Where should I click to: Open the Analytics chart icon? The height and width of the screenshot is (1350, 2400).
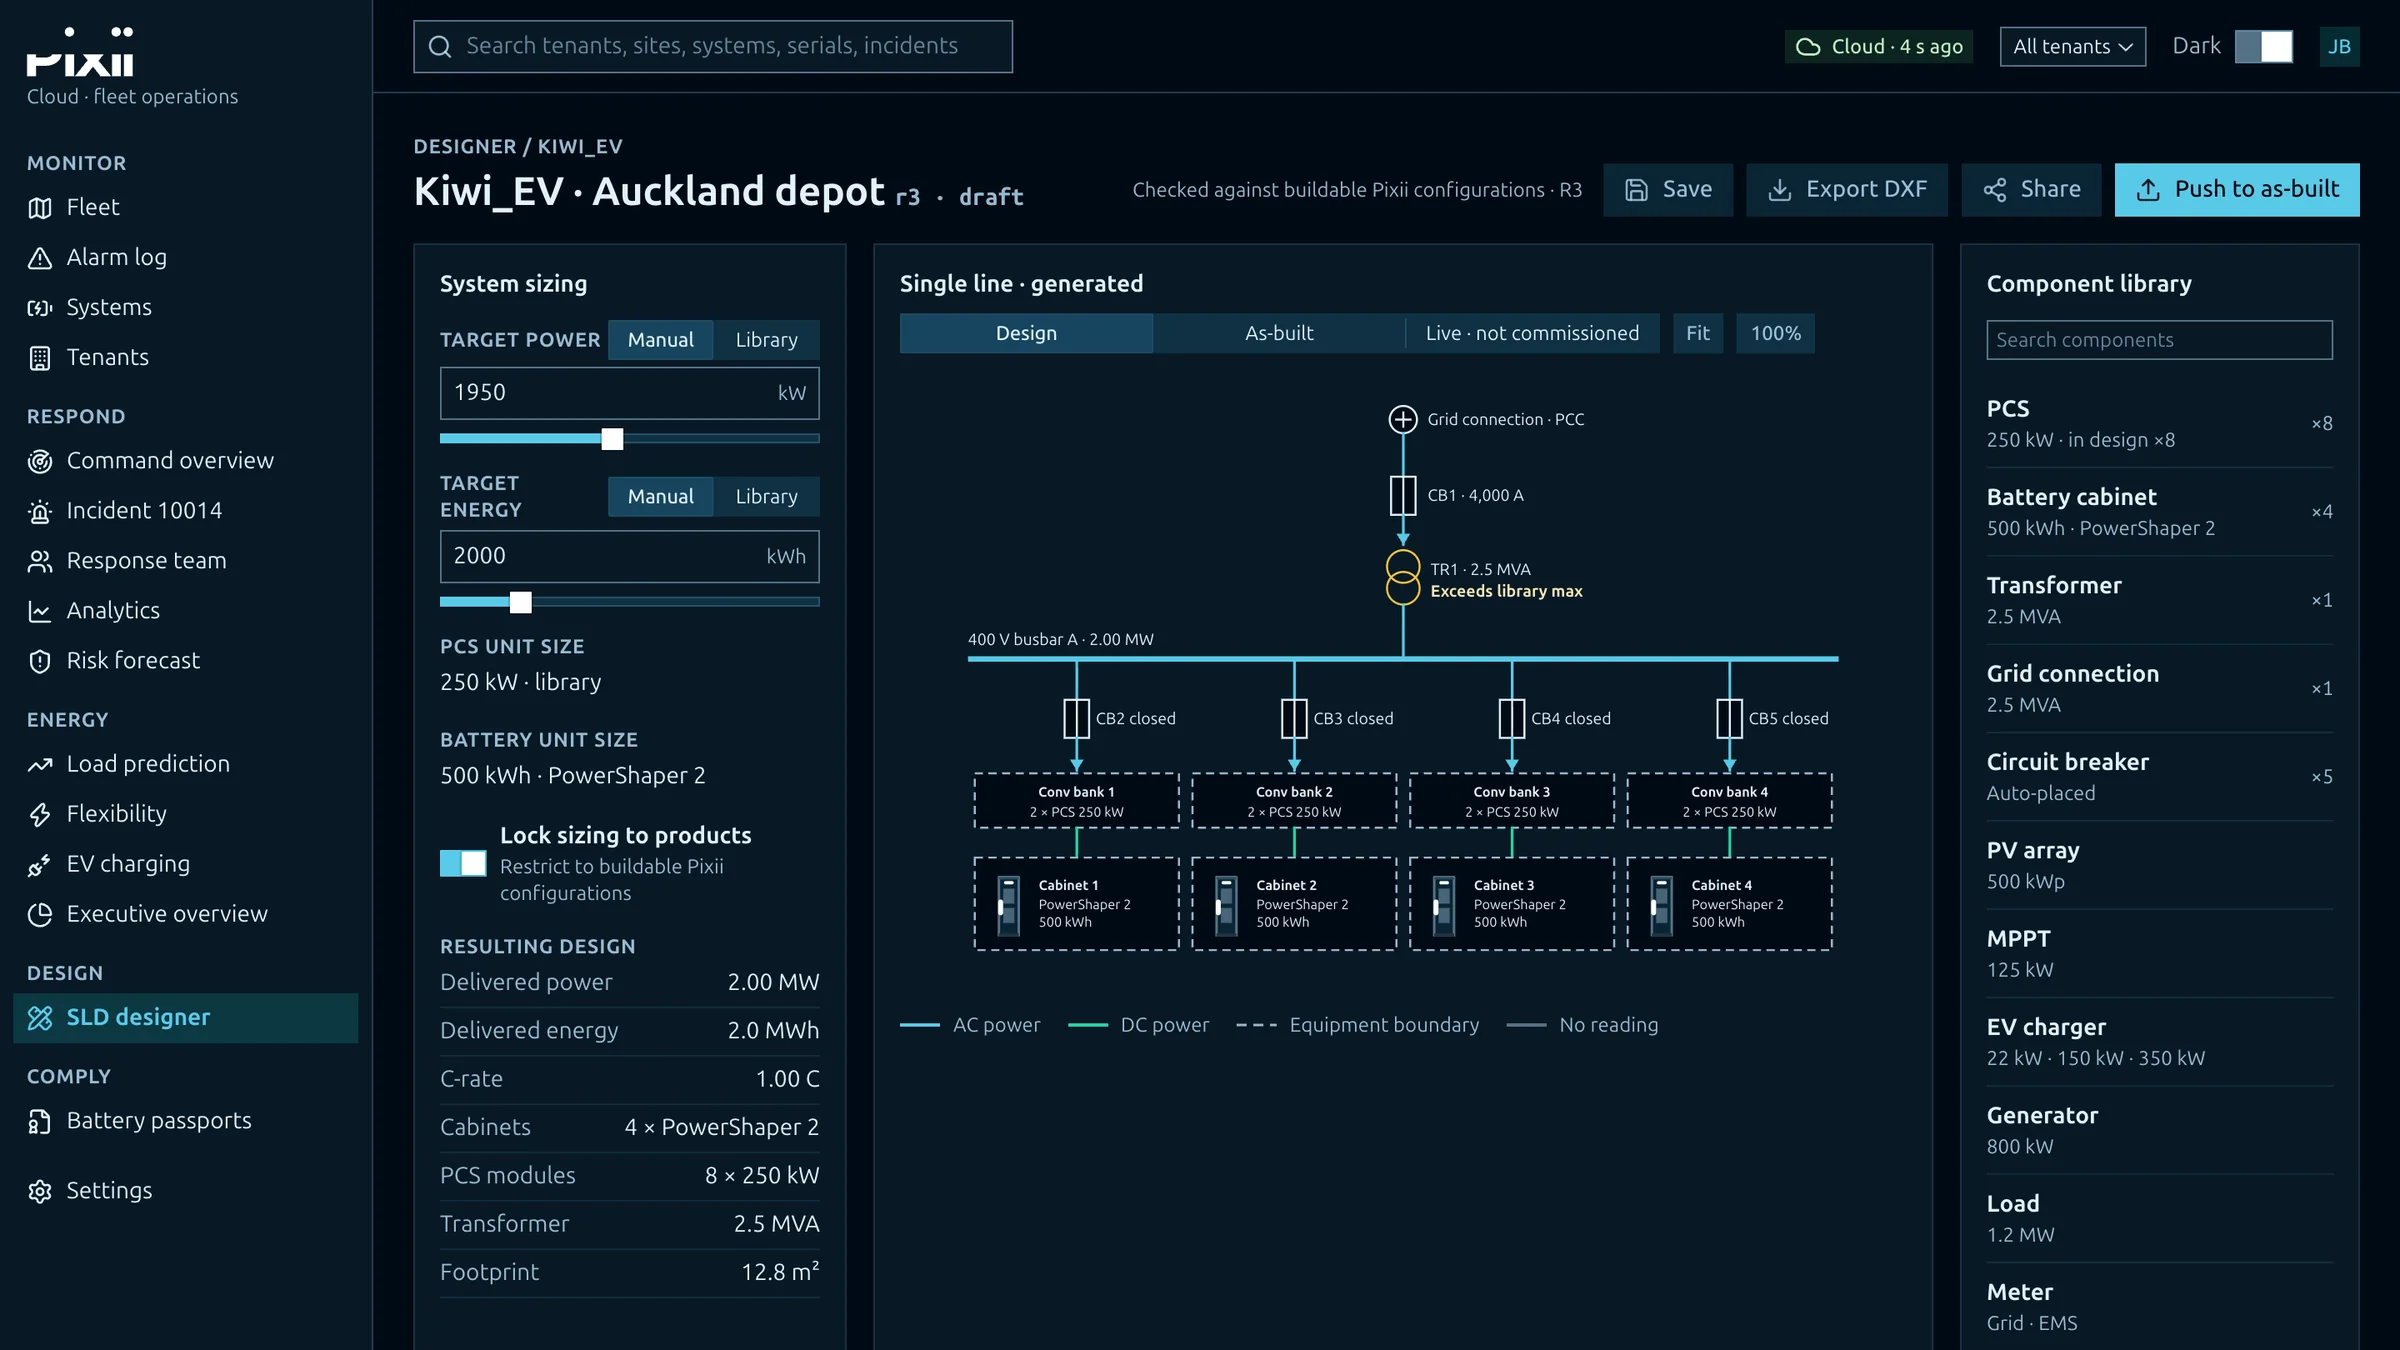point(39,611)
